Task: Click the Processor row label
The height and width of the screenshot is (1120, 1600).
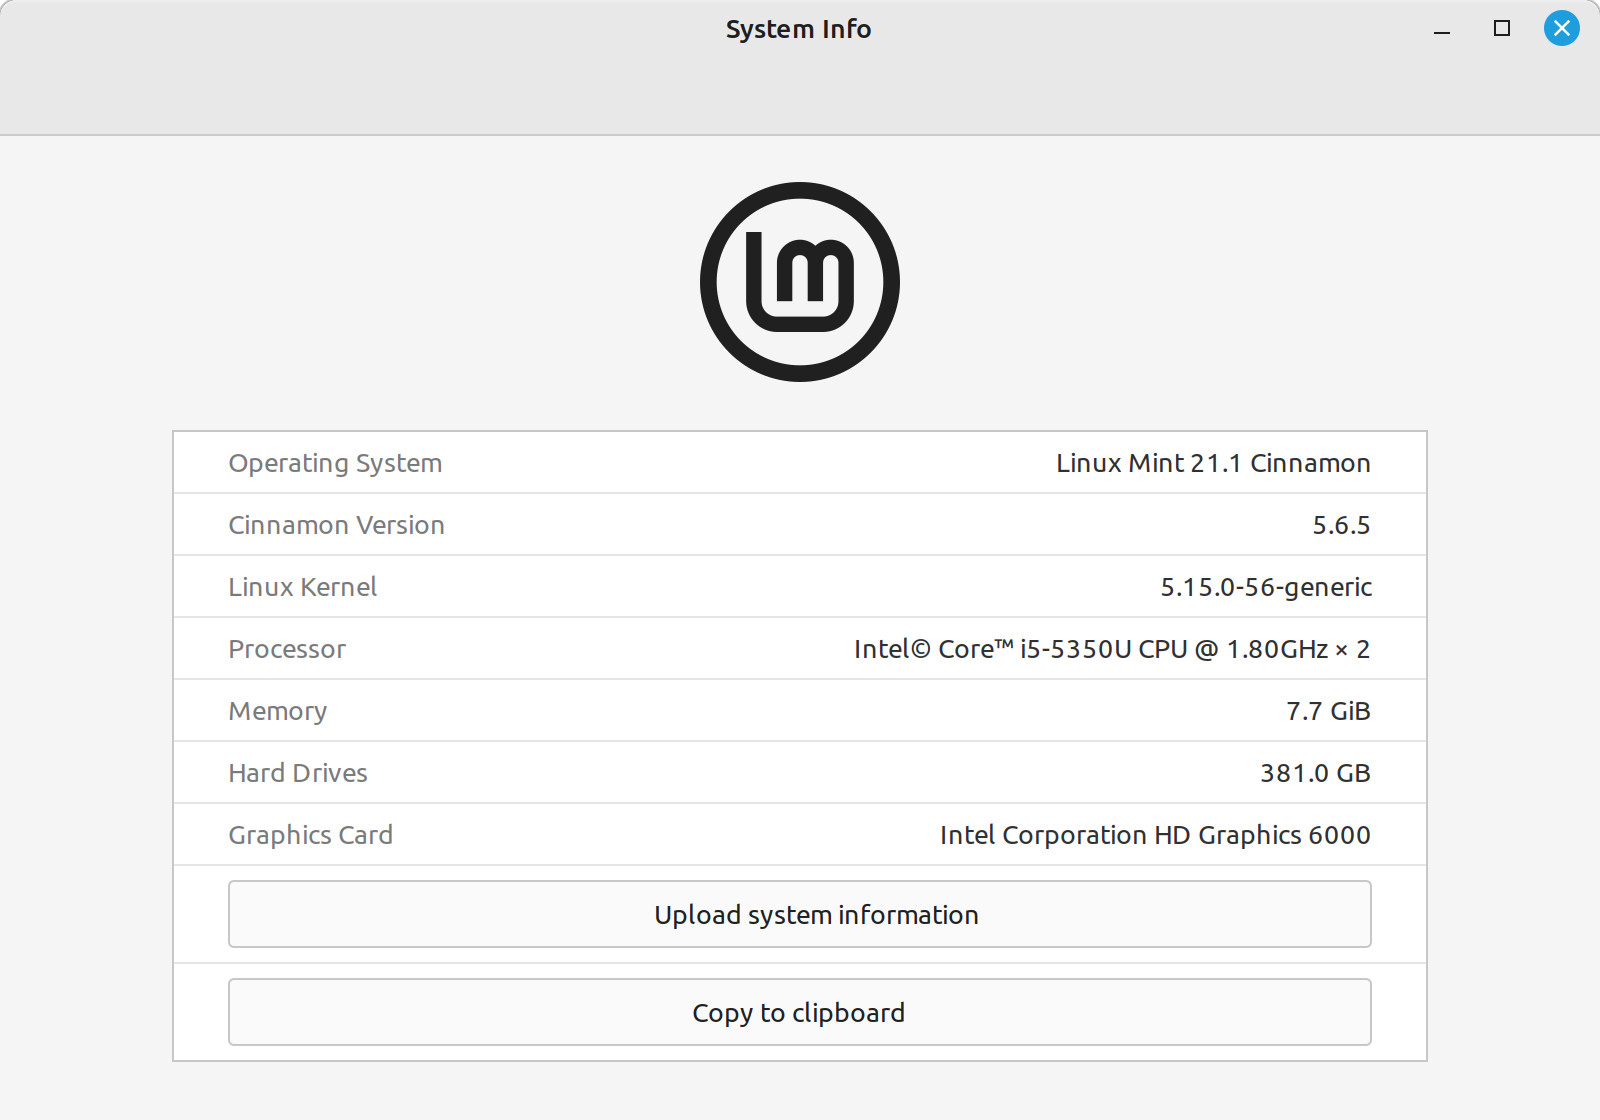Action: pyautogui.click(x=287, y=649)
